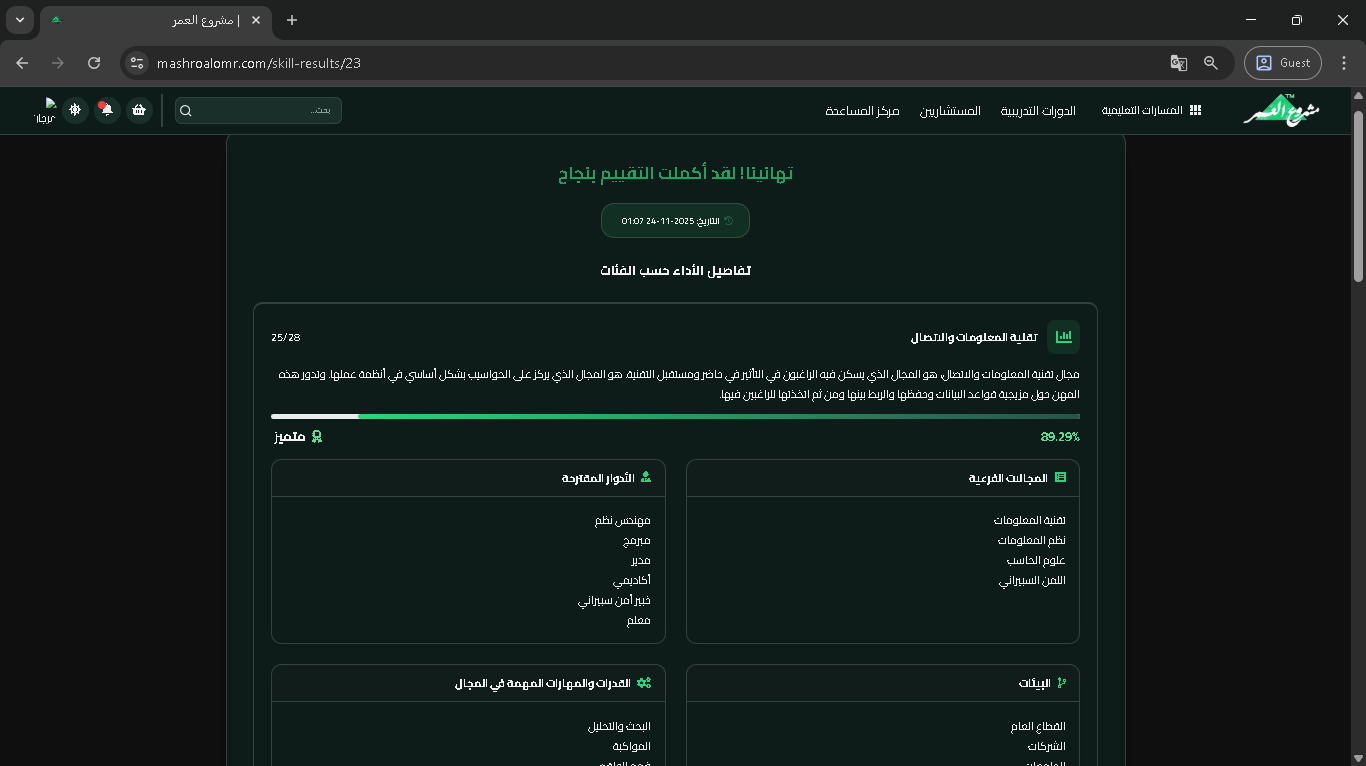Open Chrome zoom magnifier icon in address bar

point(1211,63)
